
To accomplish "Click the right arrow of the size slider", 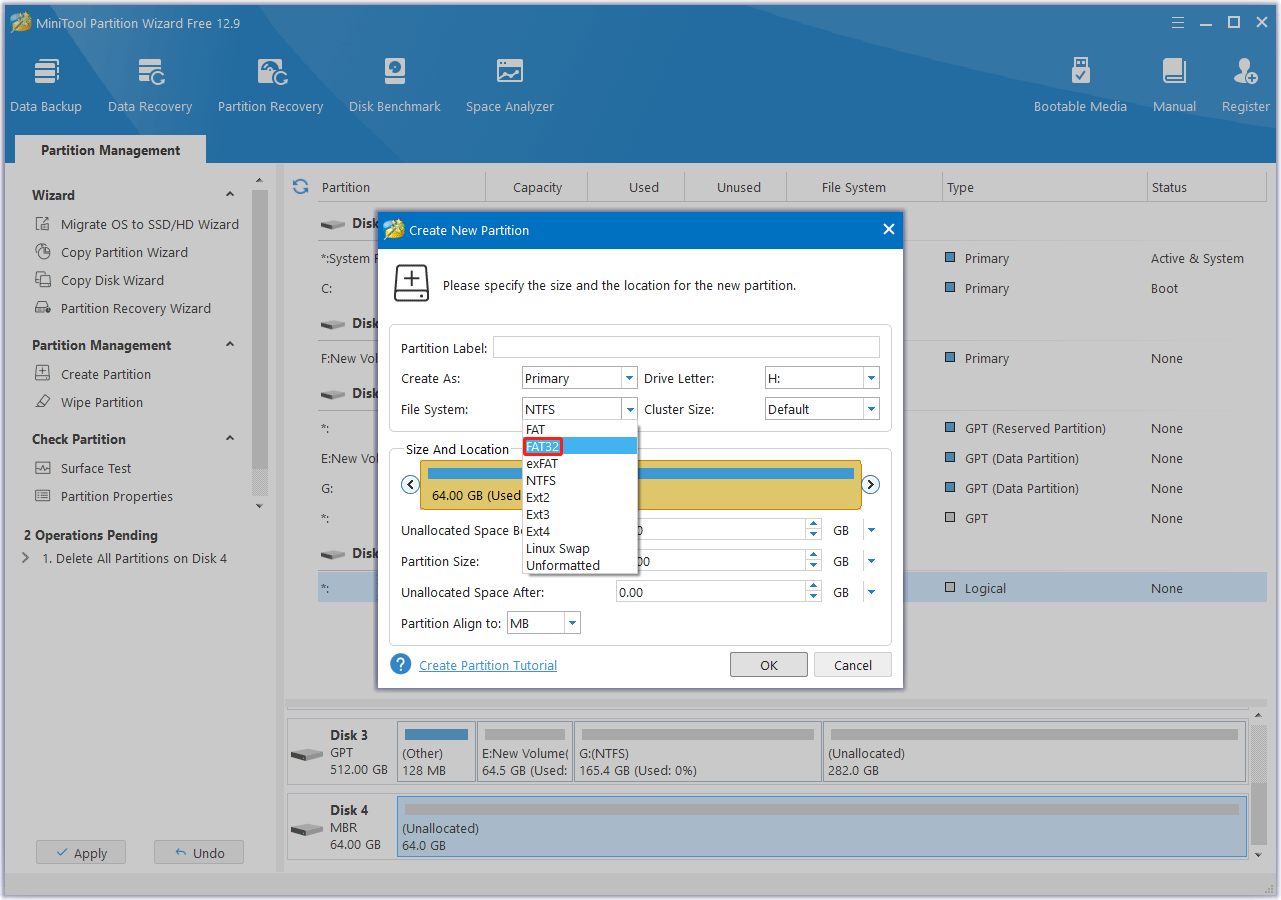I will [870, 484].
